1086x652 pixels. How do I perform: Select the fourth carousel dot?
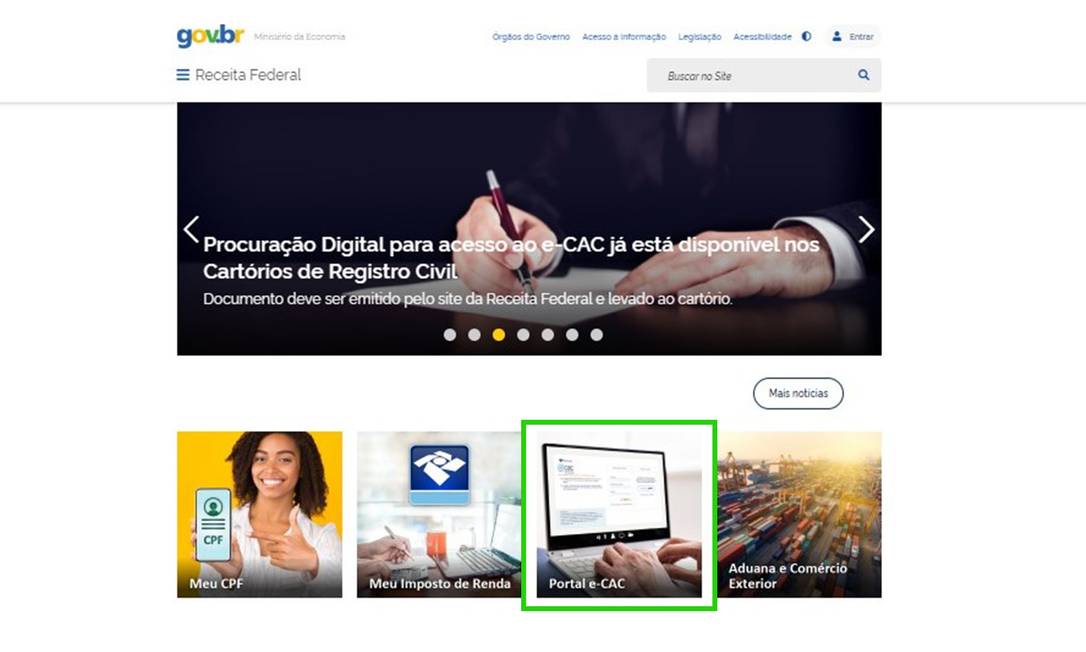click(x=523, y=335)
